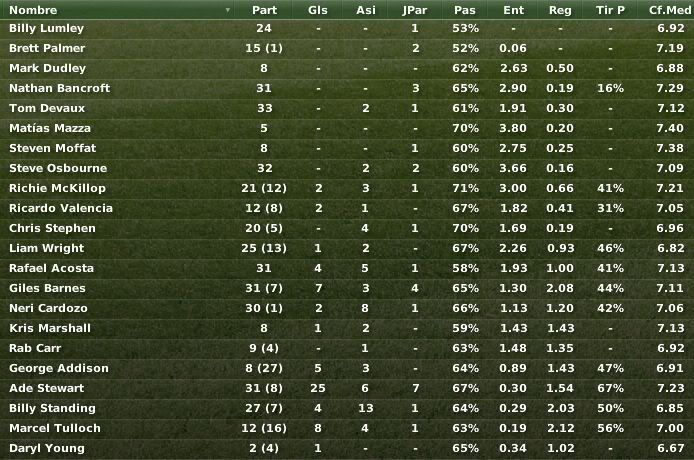Viewport: 694px width, 460px height.
Task: Open Ricardo Valencia's profile
Action: tap(61, 208)
